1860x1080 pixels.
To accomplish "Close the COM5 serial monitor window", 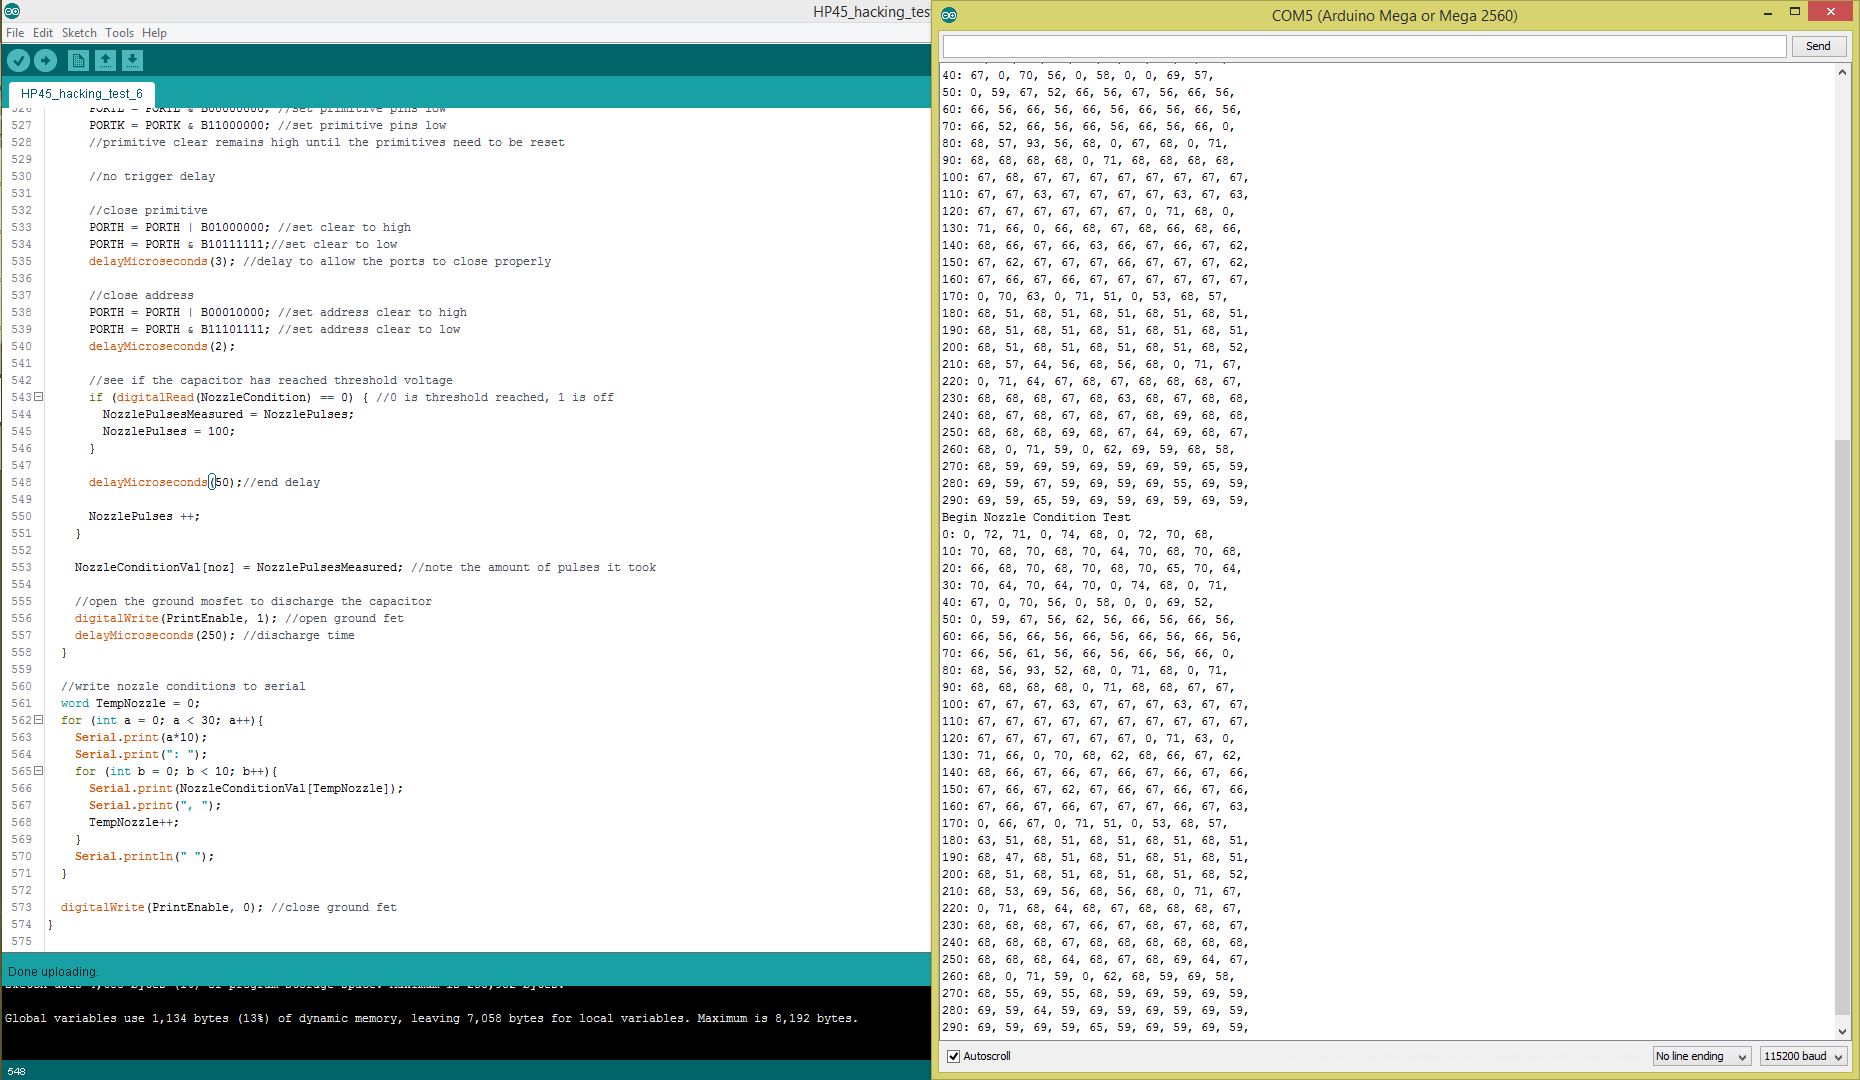I will click(x=1831, y=12).
